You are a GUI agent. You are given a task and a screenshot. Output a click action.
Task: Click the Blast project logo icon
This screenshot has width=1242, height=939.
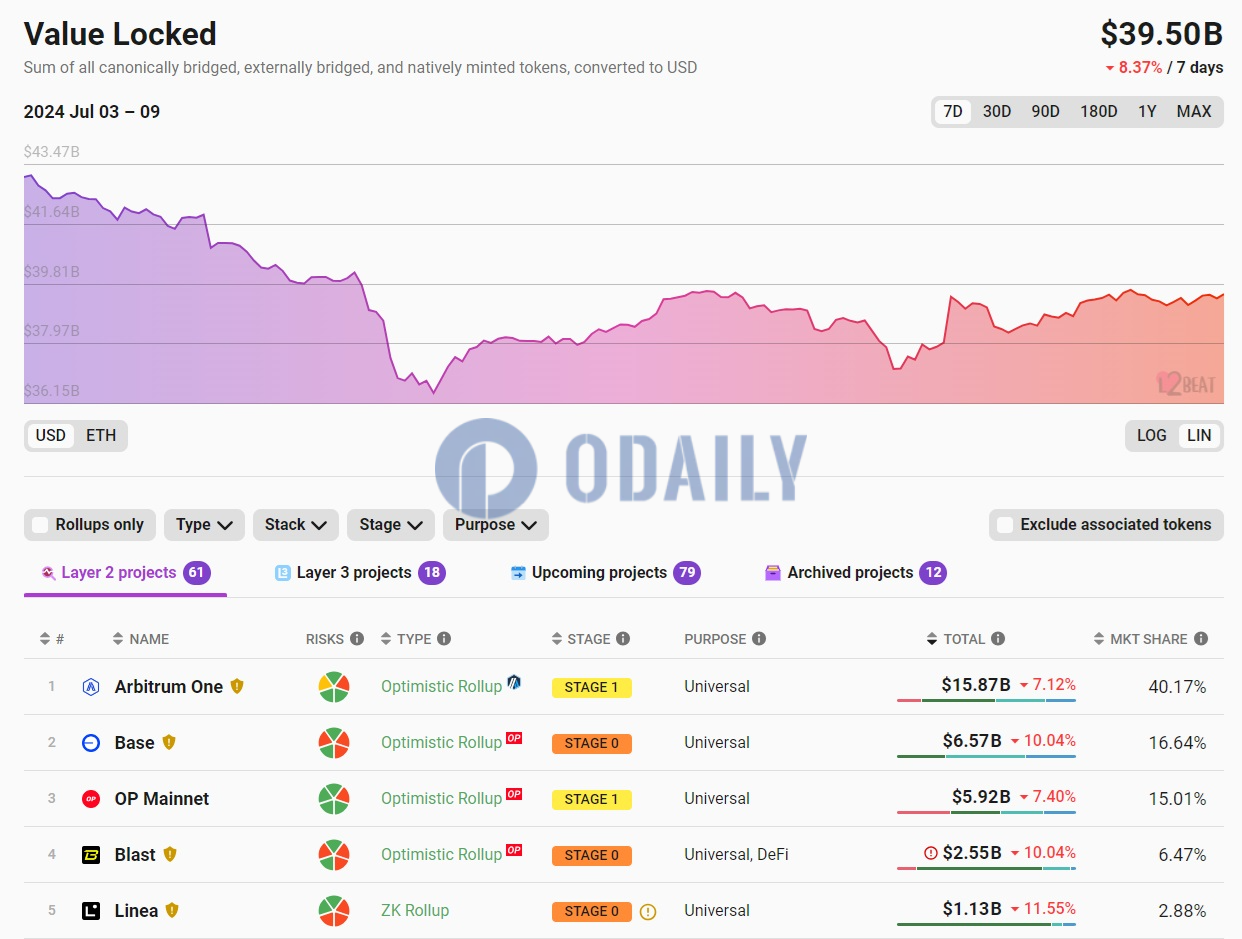tap(91, 855)
